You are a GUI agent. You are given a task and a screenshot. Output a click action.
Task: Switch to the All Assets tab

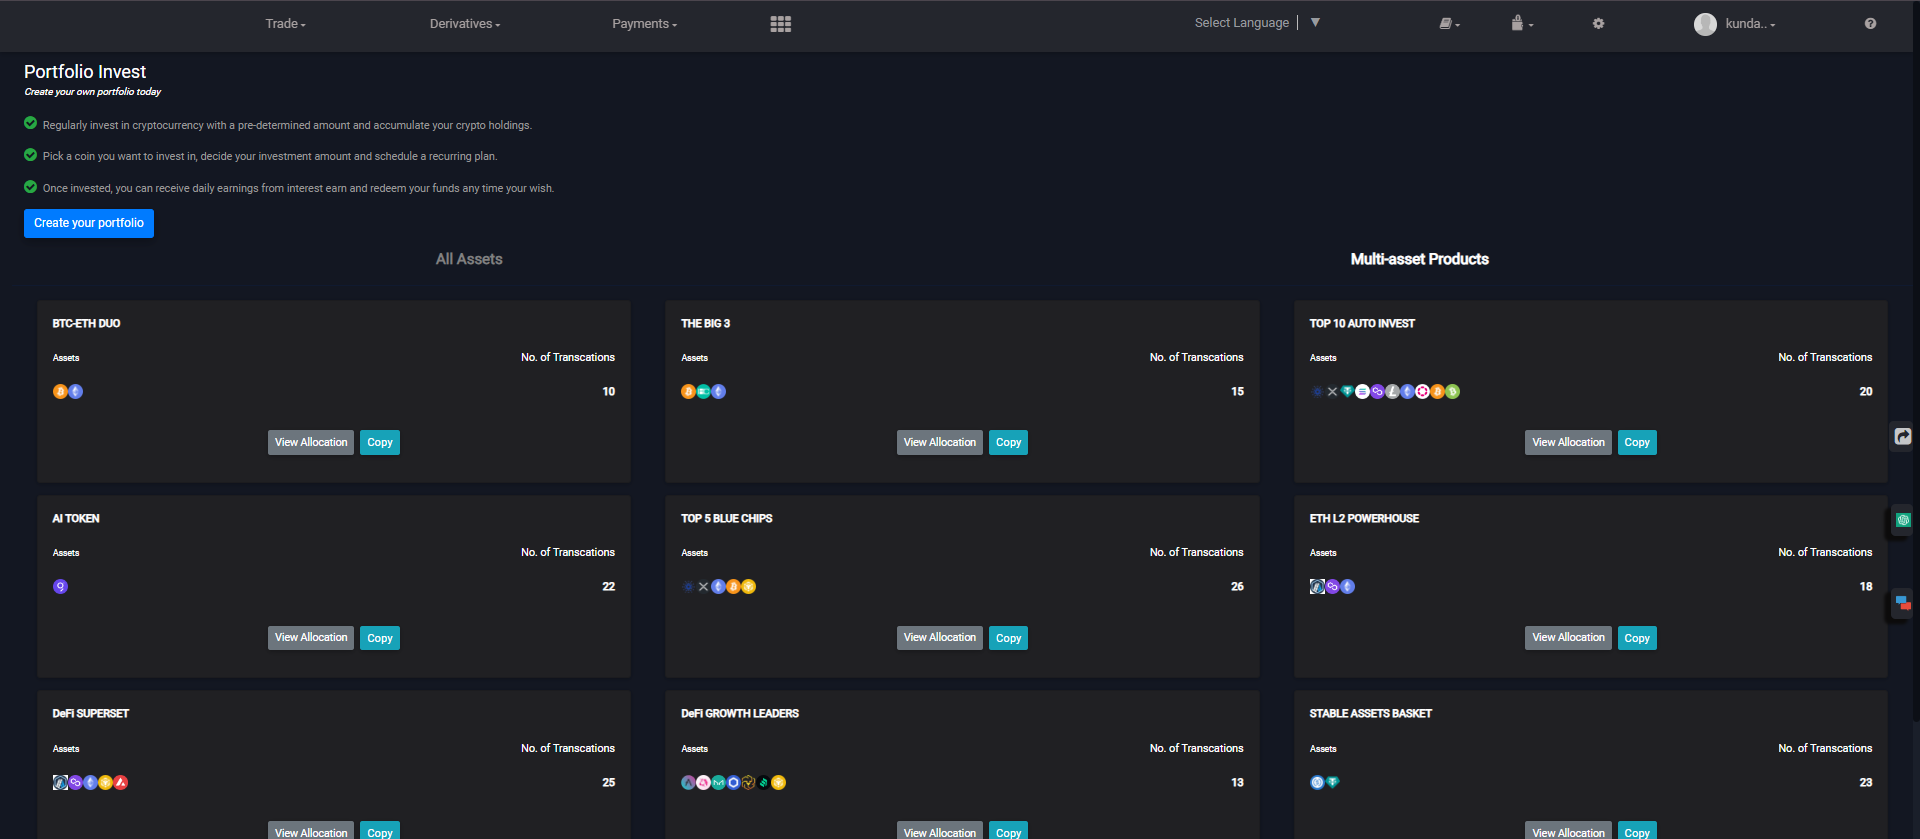tap(469, 259)
